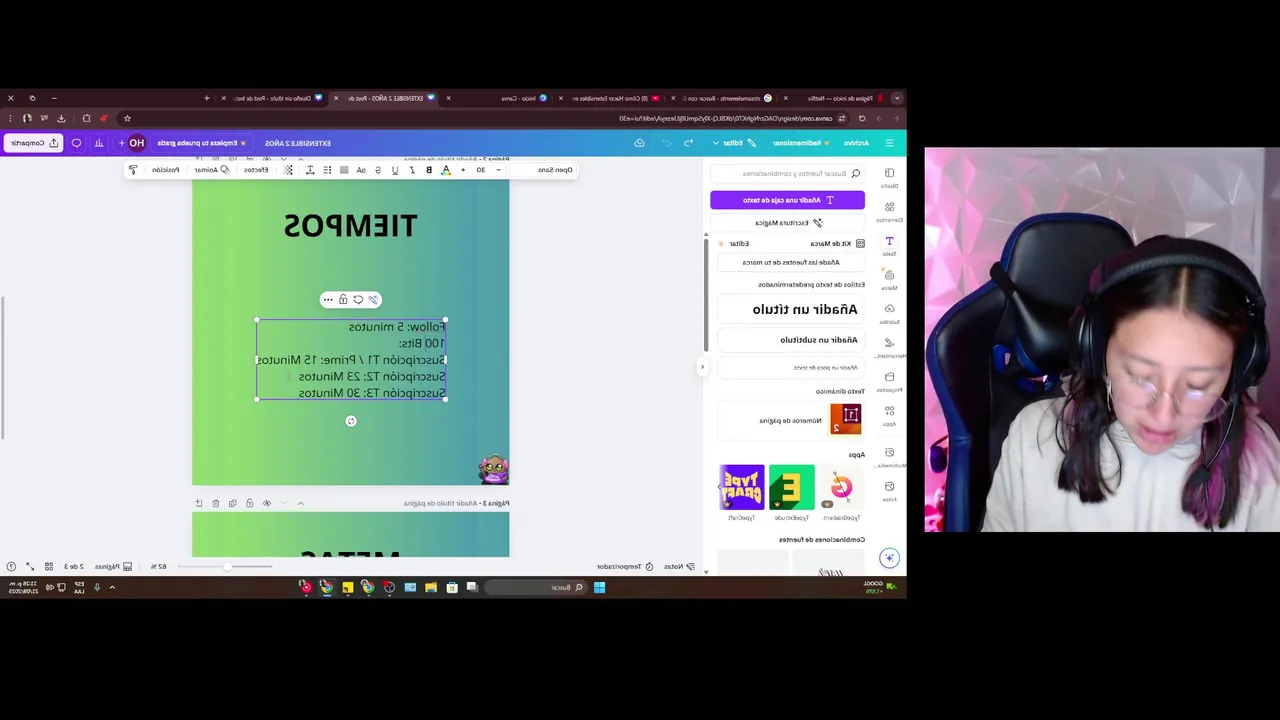The image size is (1280, 720).
Task: Open the Diseño panel in sidebar
Action: point(889,177)
